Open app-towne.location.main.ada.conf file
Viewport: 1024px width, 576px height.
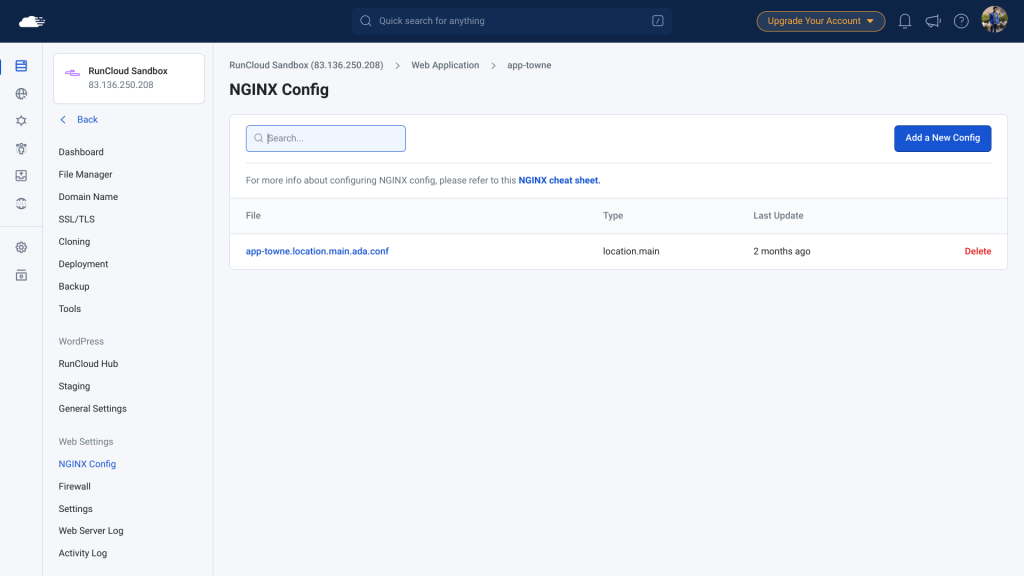317,251
